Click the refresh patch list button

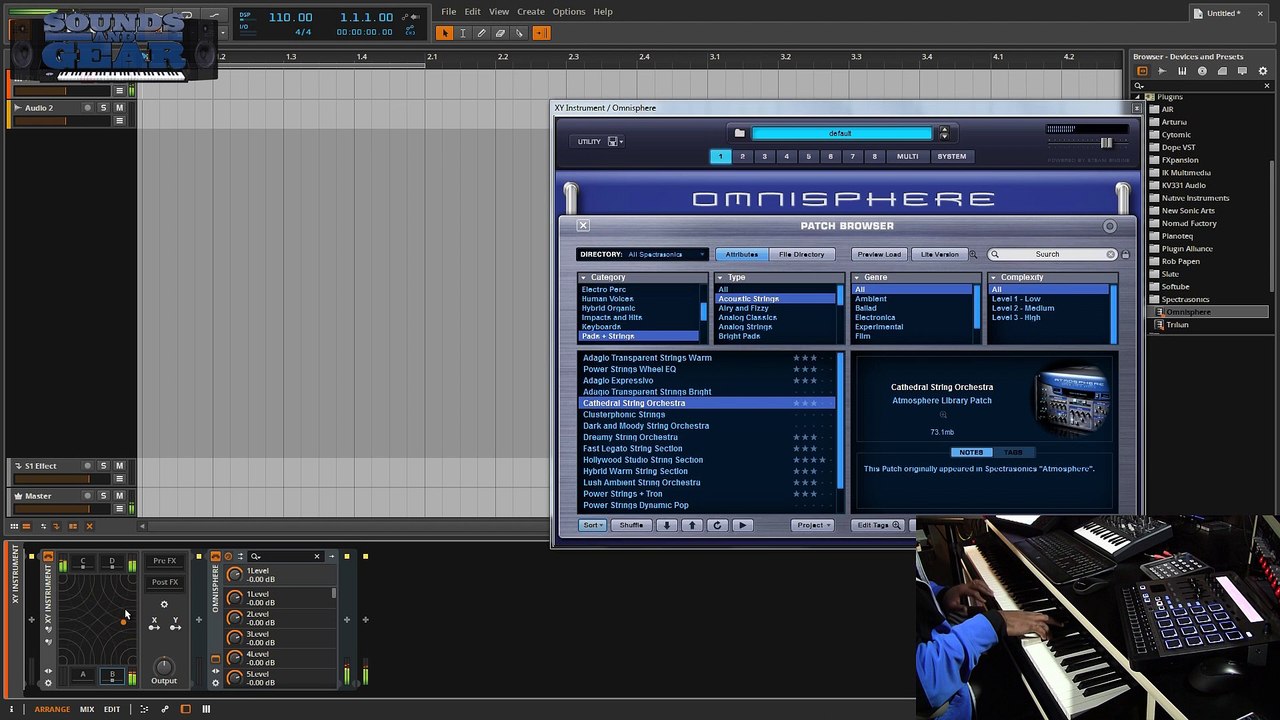click(x=717, y=525)
